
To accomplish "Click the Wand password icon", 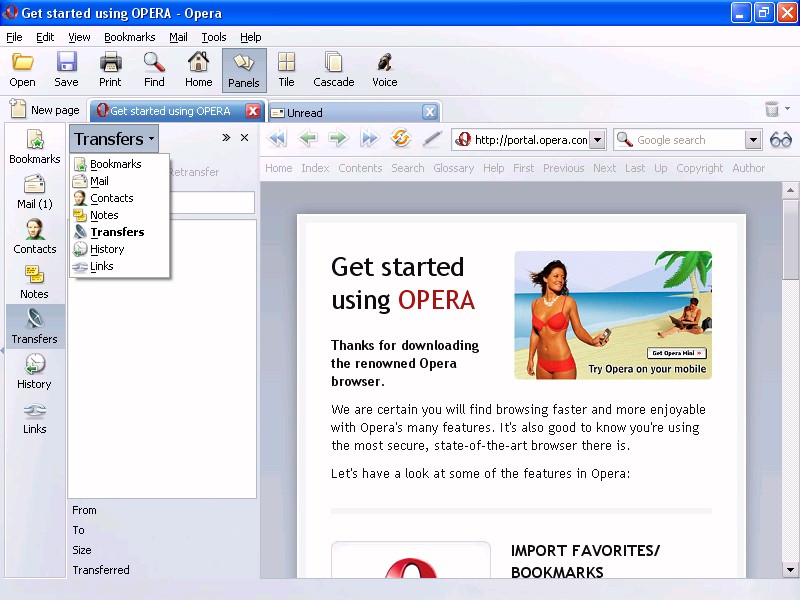I will pyautogui.click(x=432, y=140).
